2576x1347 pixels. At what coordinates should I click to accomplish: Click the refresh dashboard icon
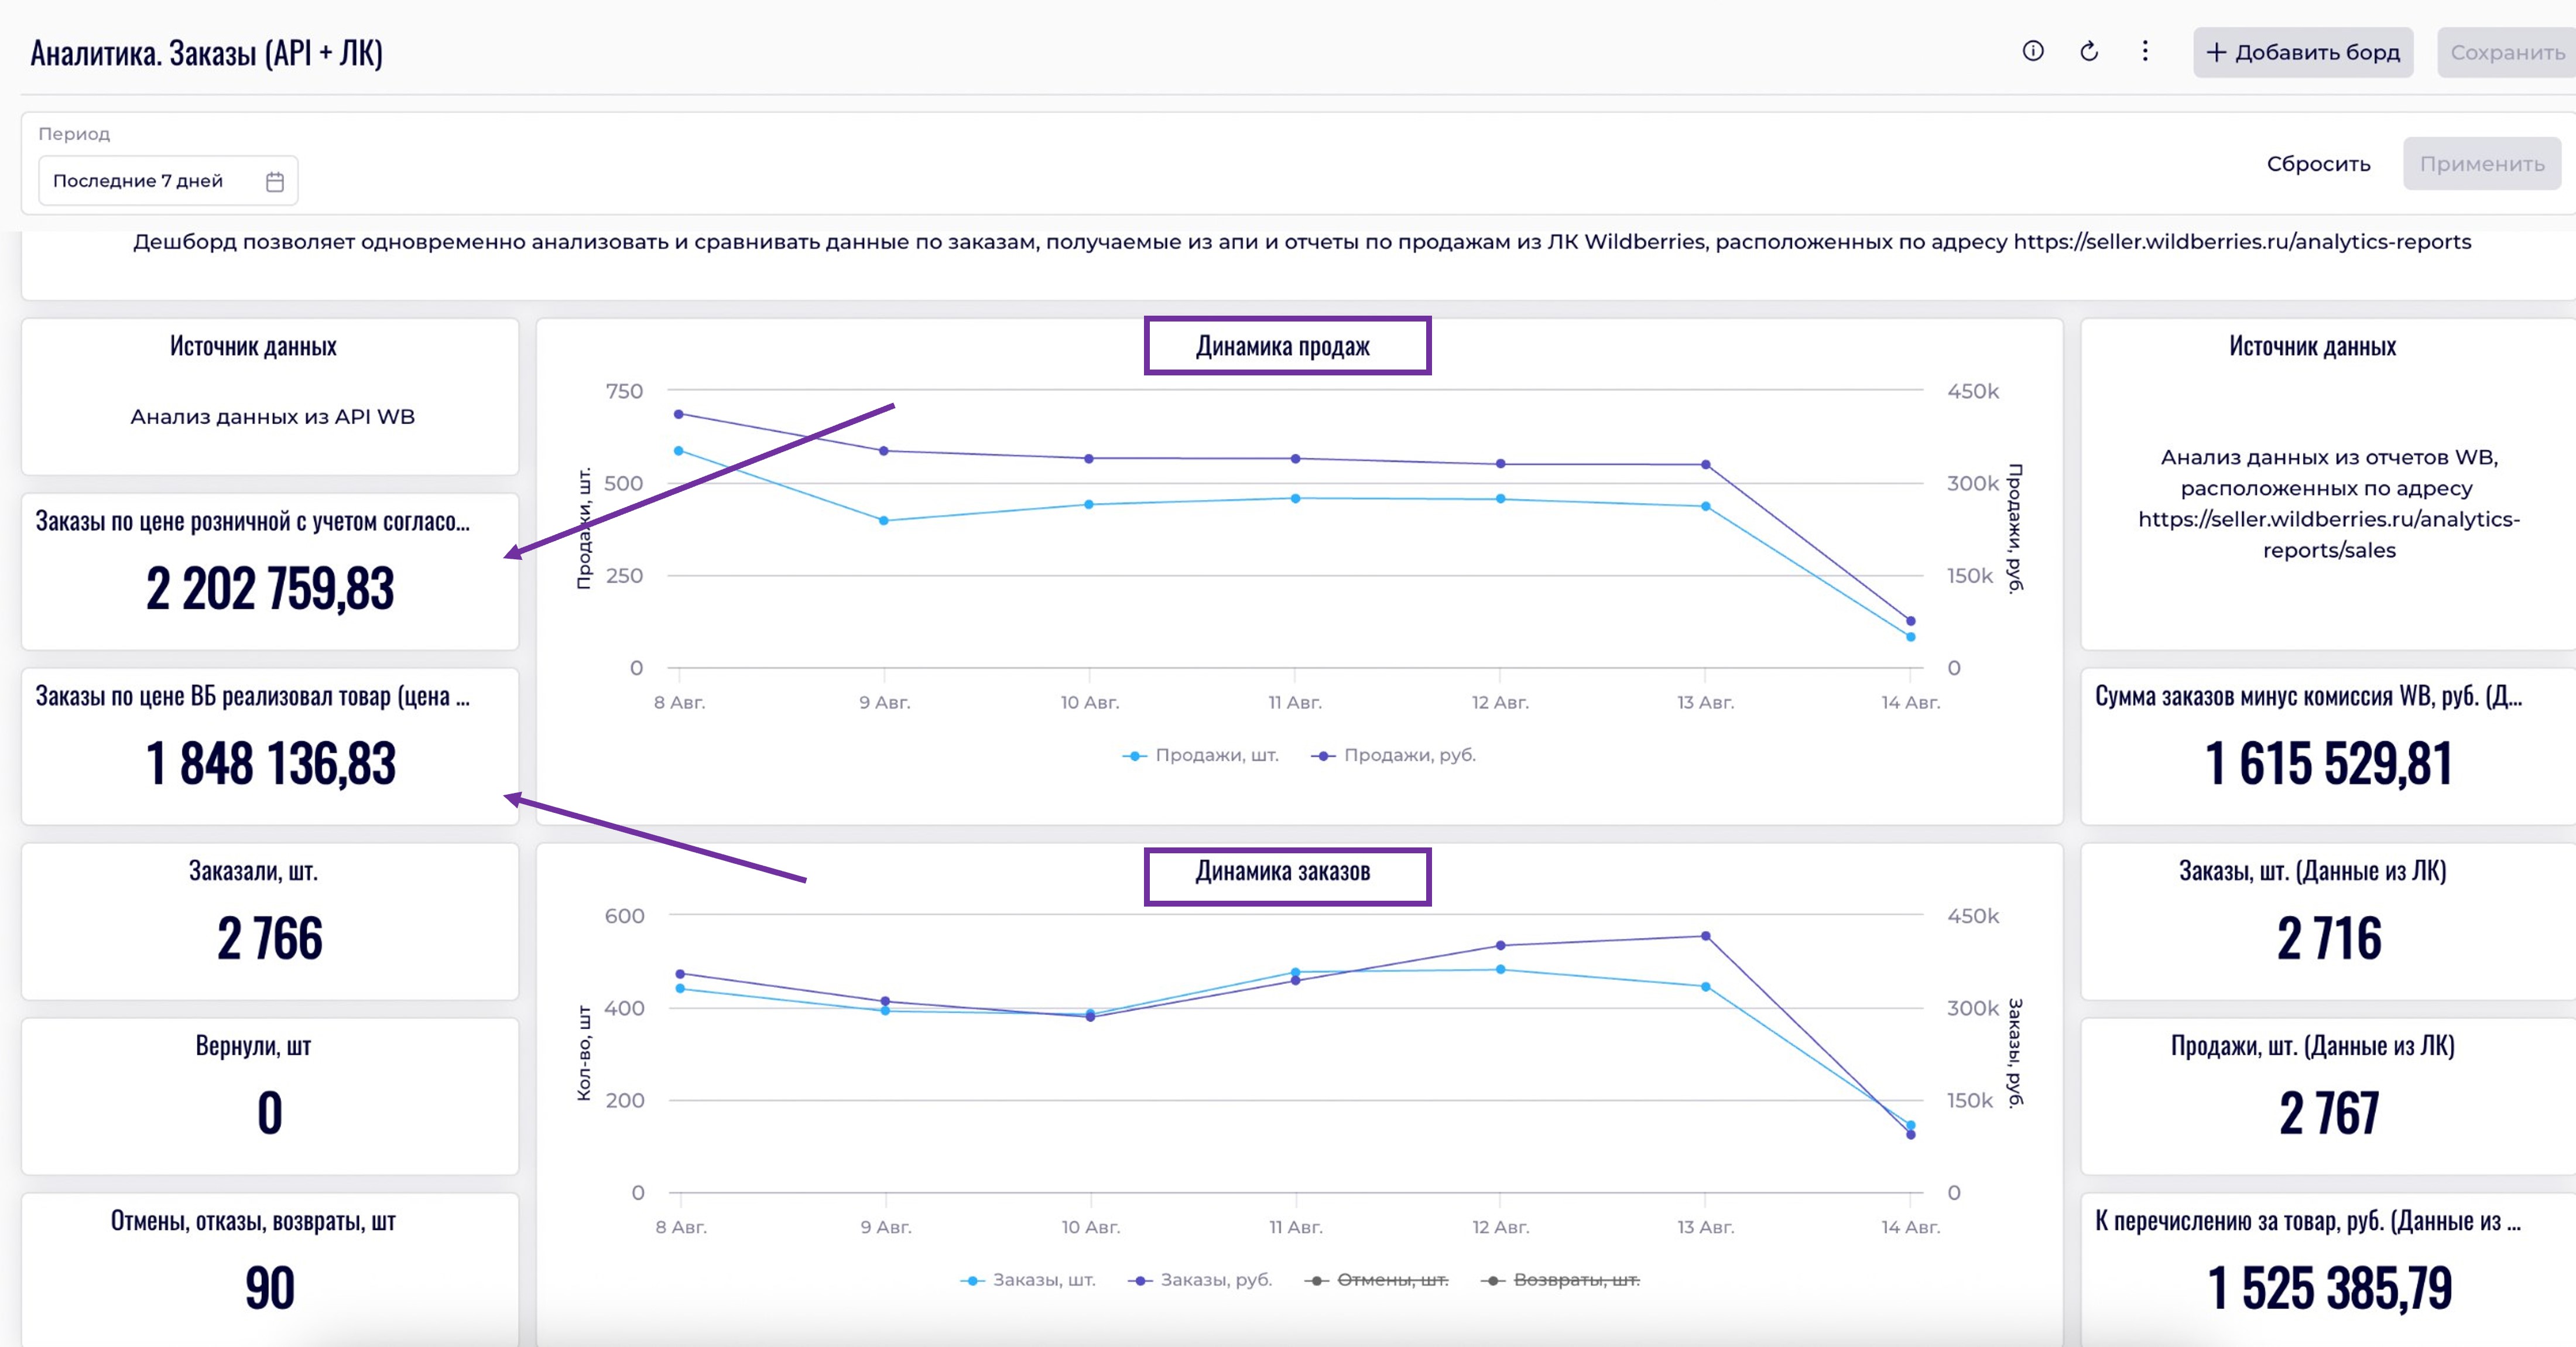(2089, 51)
